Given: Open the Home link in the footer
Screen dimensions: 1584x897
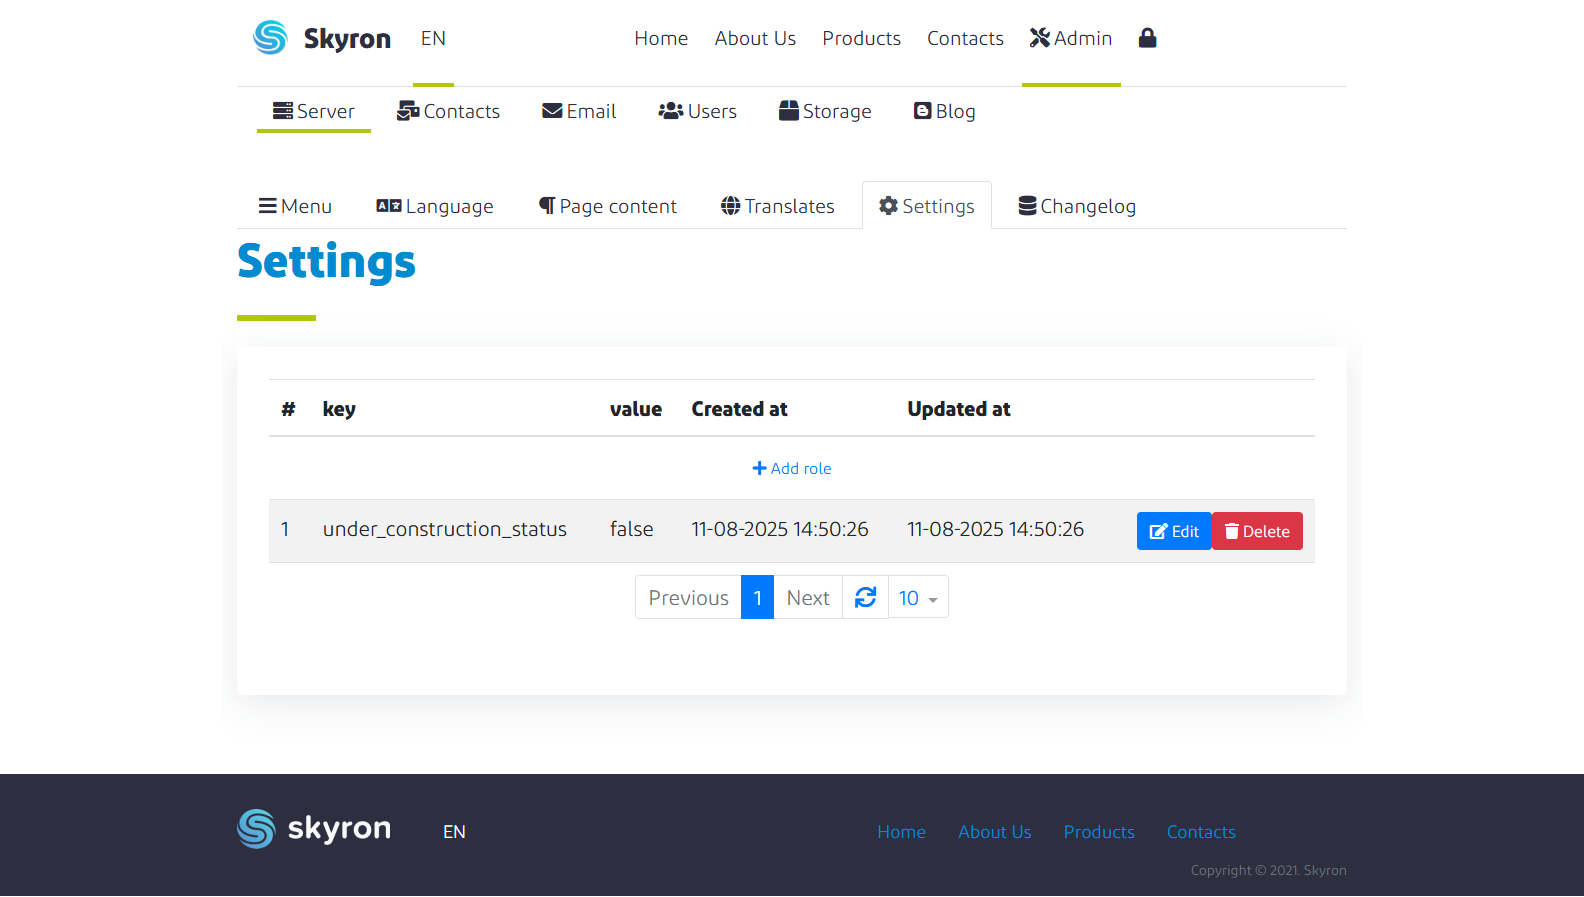Looking at the screenshot, I should [902, 832].
